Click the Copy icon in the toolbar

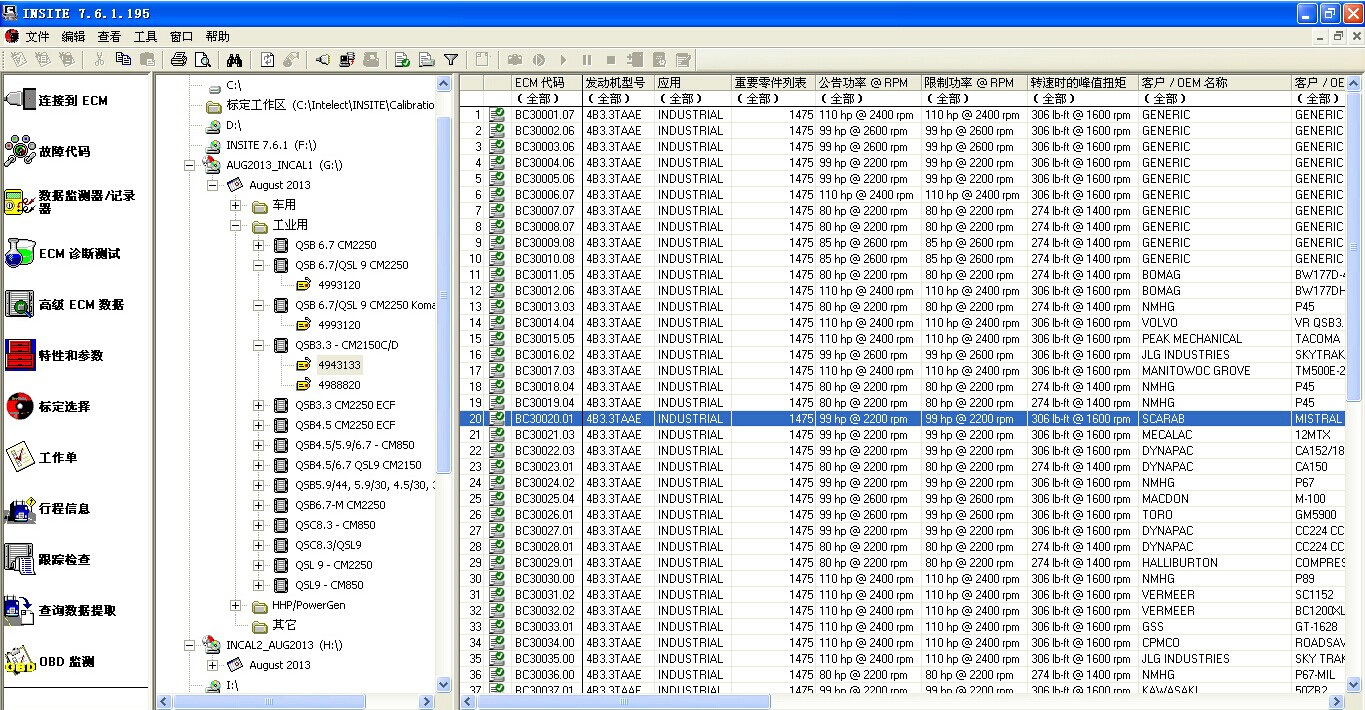click(x=123, y=60)
